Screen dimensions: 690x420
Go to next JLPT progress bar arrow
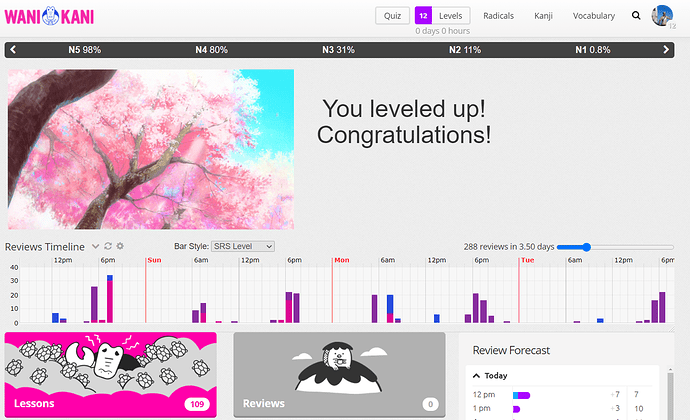[x=666, y=50]
